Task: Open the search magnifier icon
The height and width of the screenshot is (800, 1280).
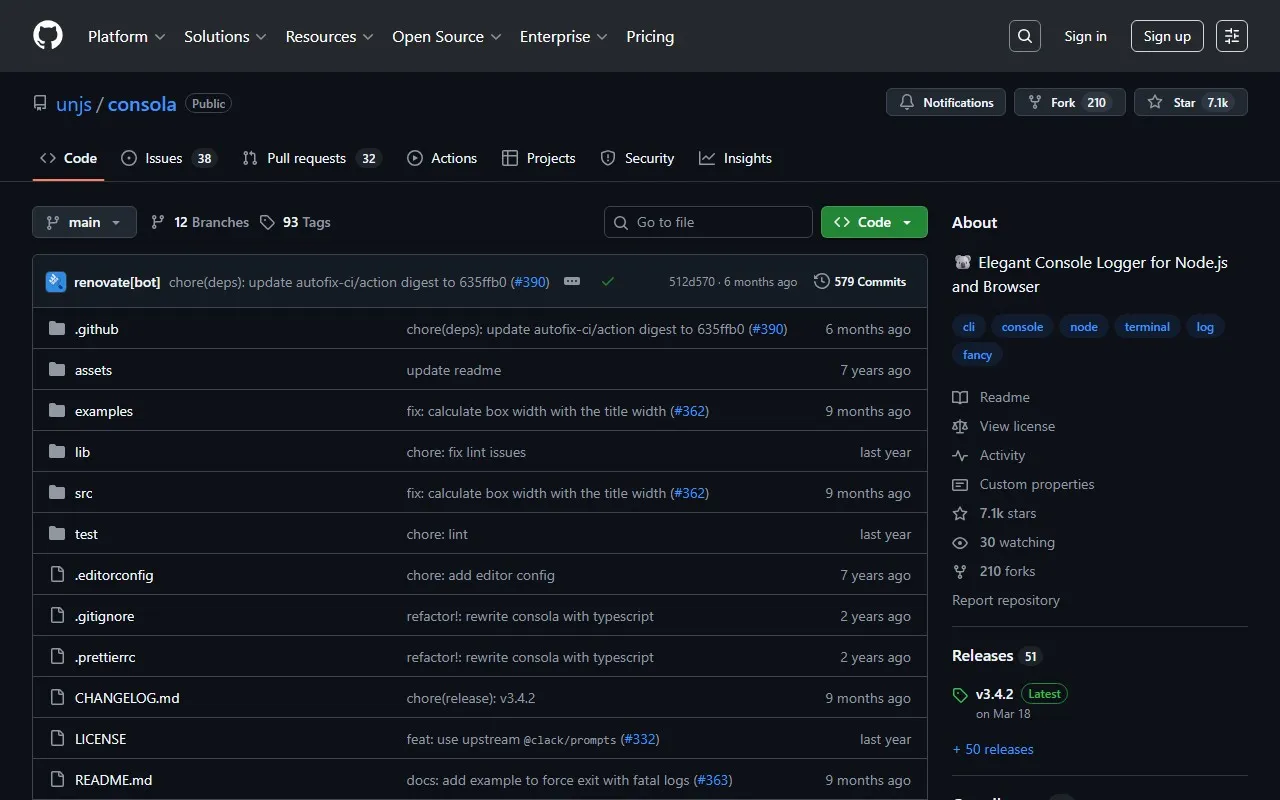Action: pos(1025,36)
